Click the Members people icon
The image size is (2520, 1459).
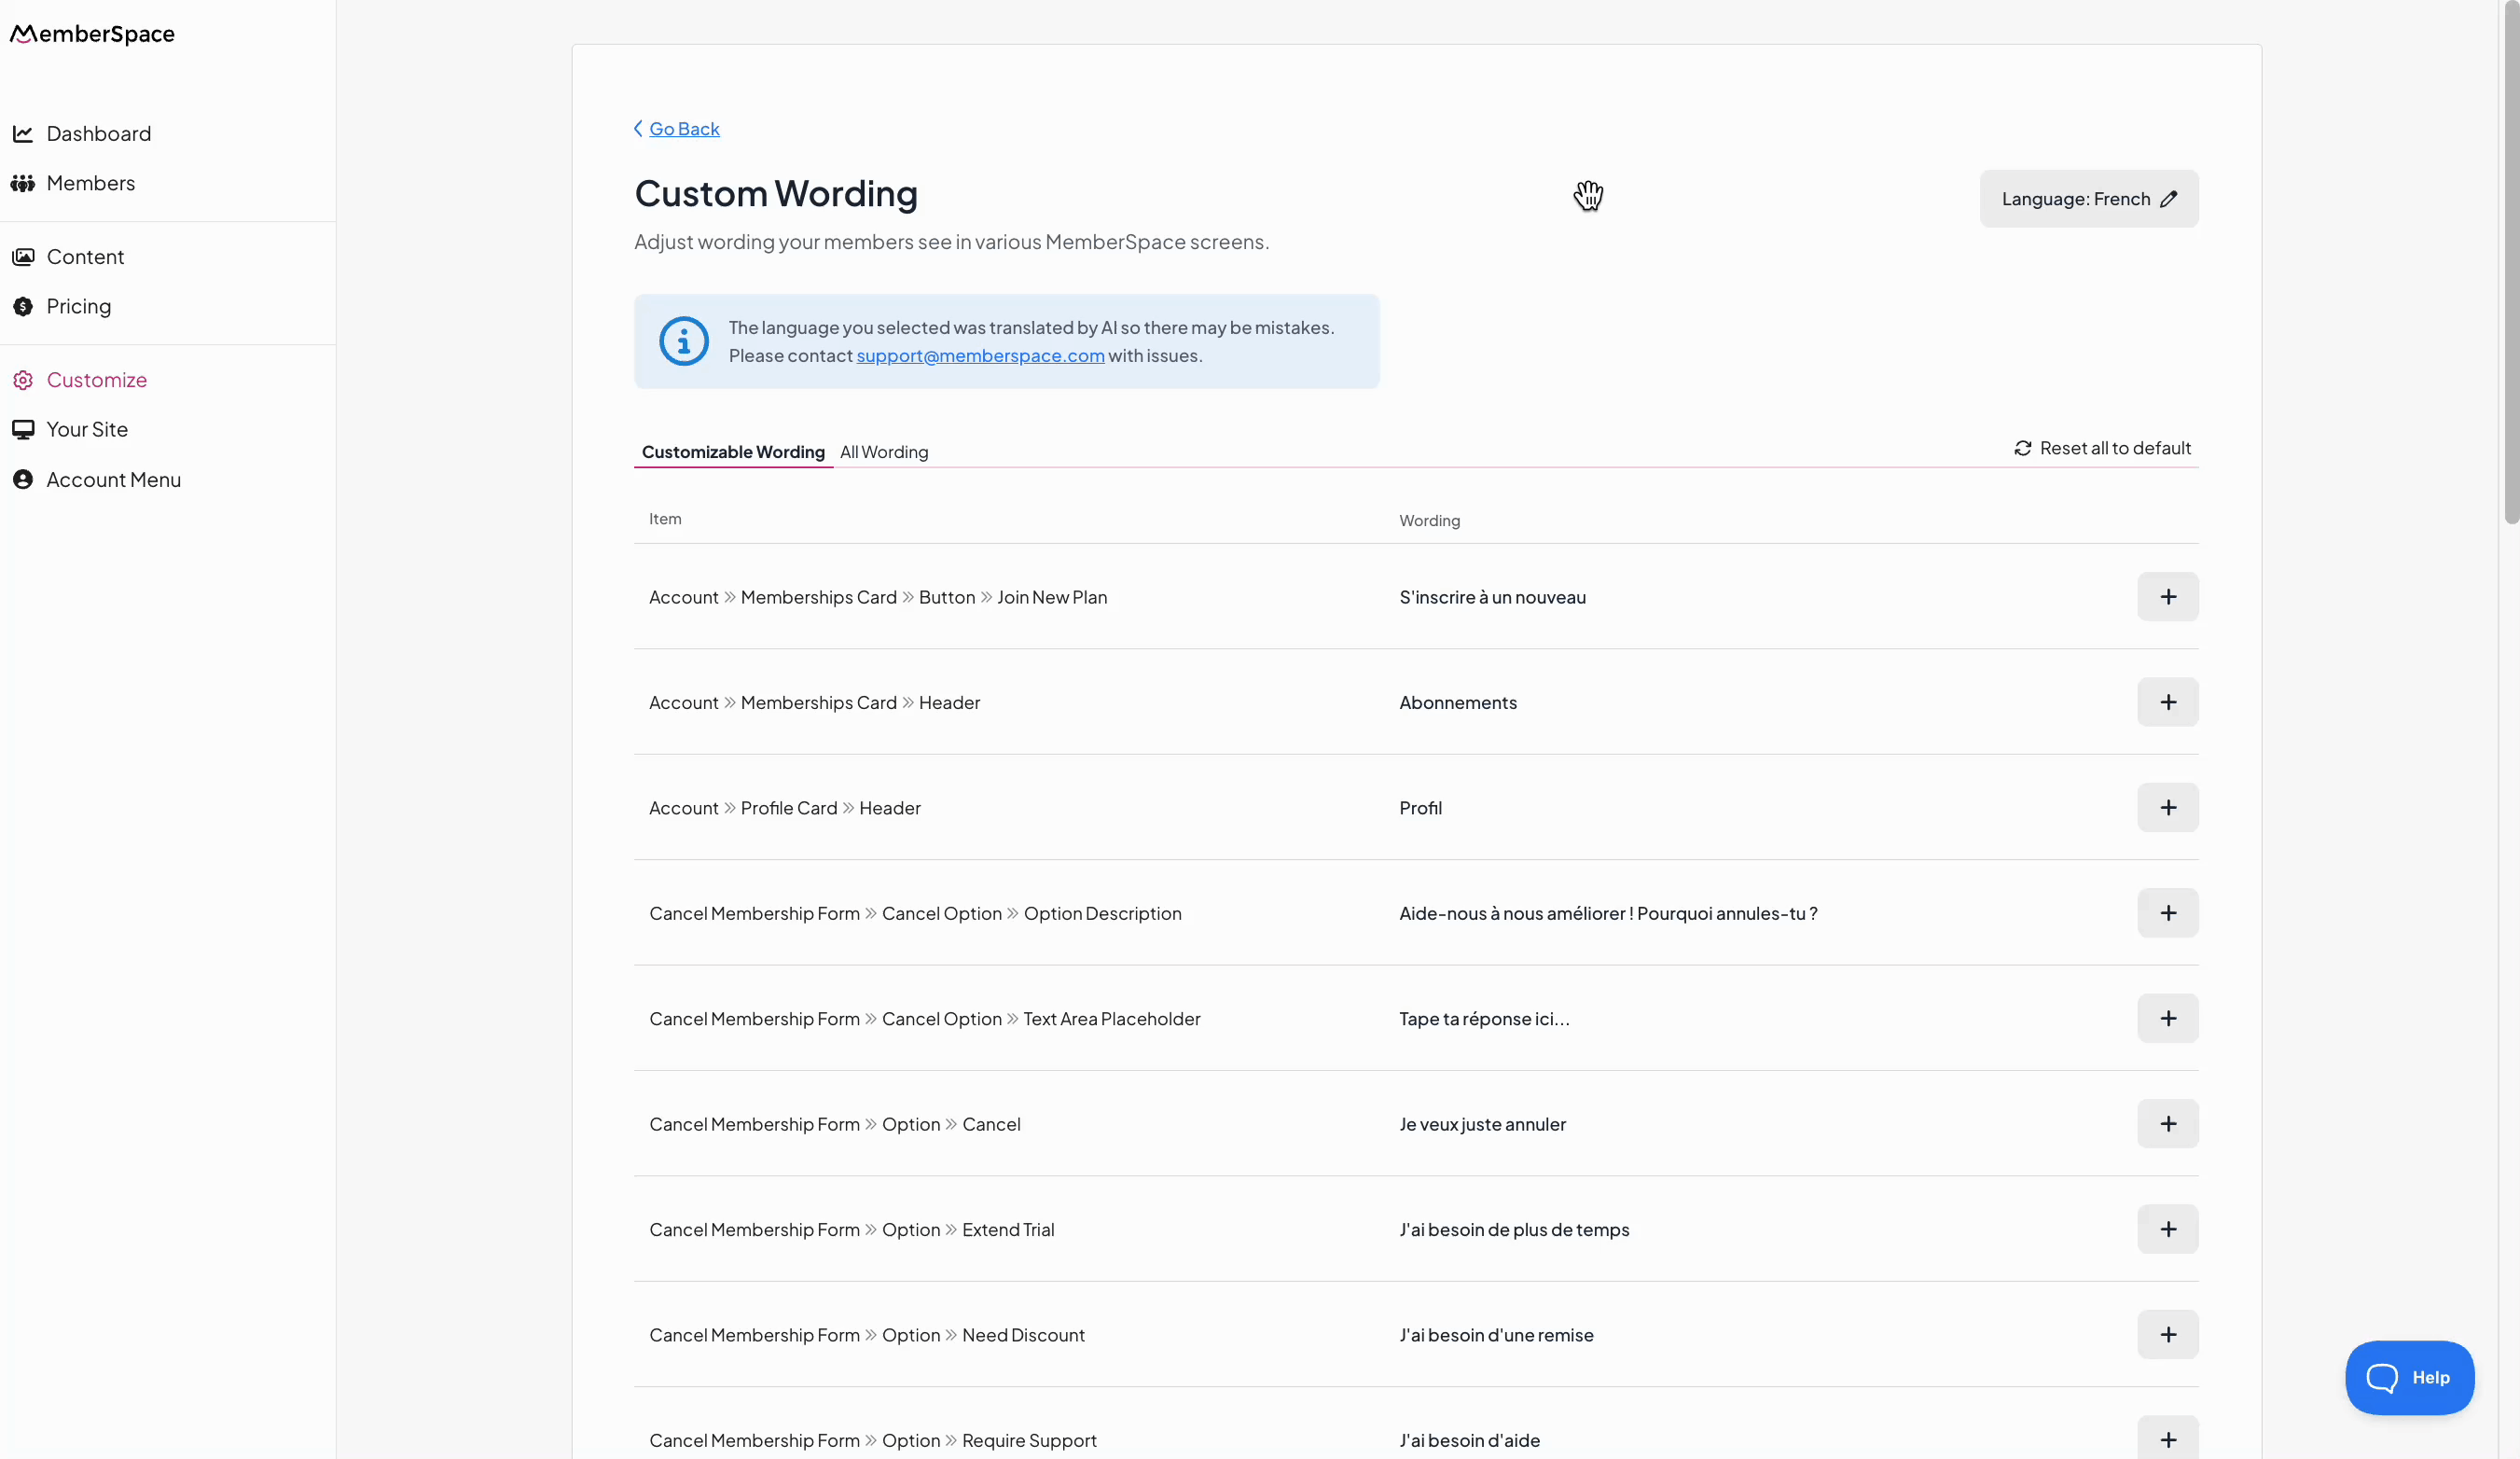pyautogui.click(x=23, y=183)
